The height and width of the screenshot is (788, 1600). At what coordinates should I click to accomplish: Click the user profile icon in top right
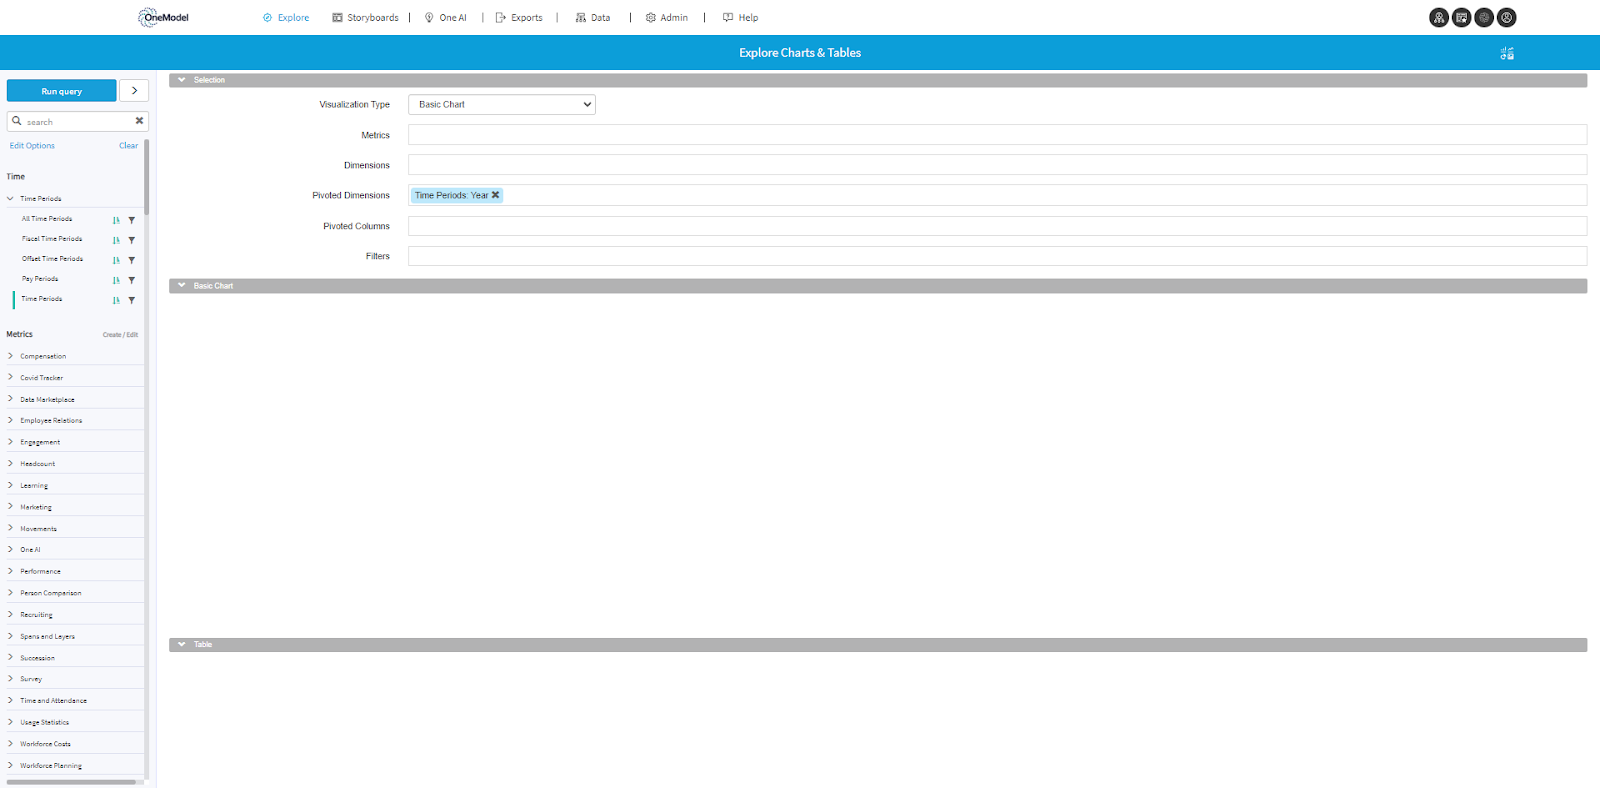pos(1507,17)
